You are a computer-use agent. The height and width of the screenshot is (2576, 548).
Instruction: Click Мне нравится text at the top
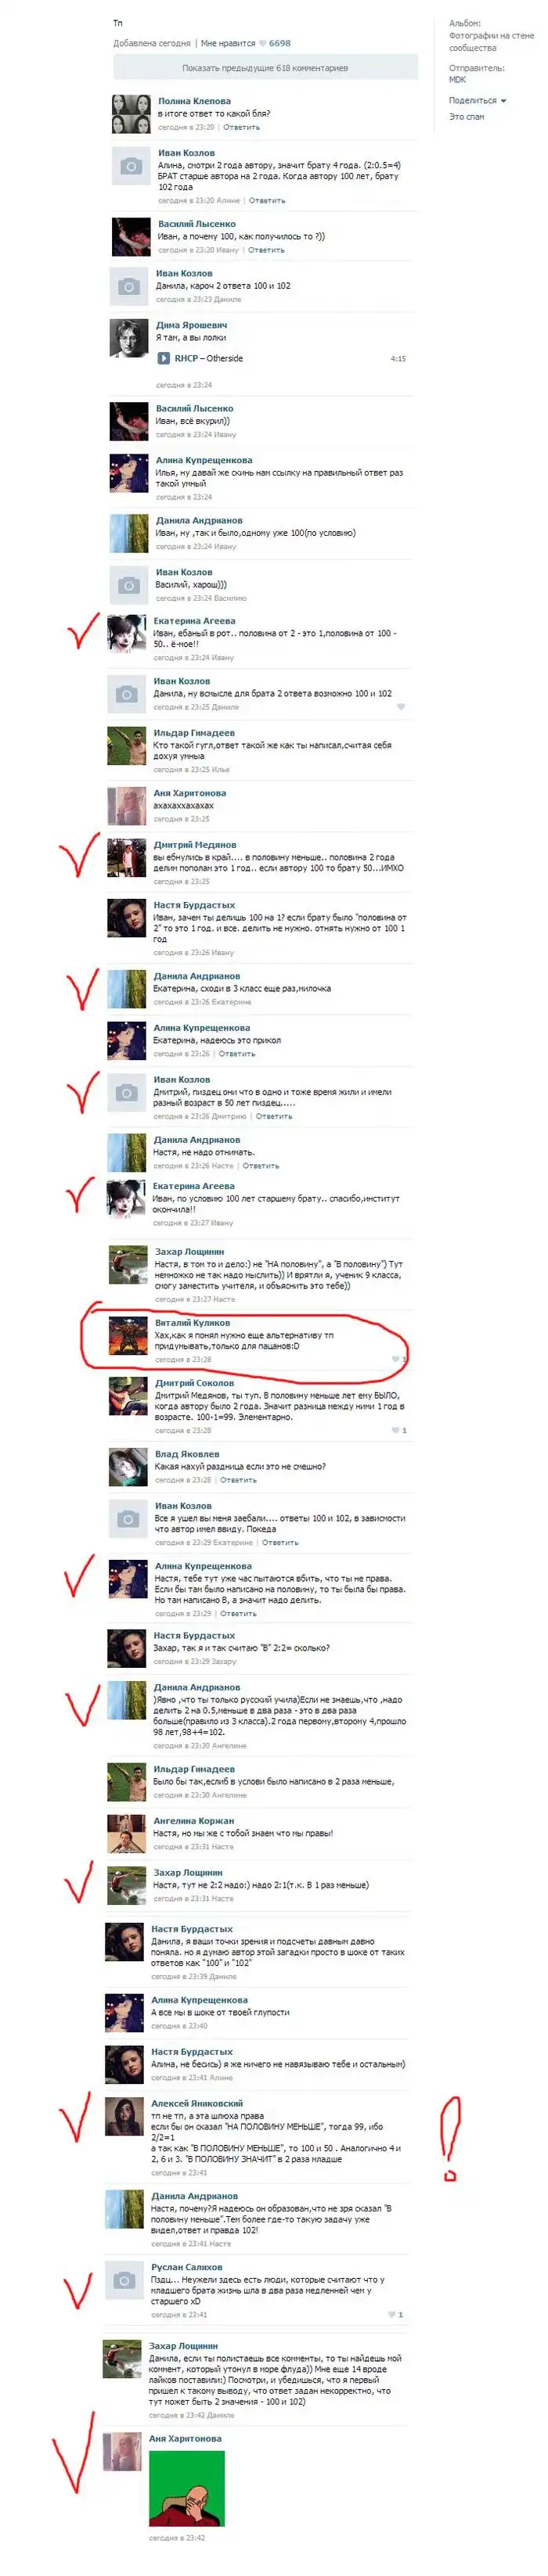tap(228, 43)
